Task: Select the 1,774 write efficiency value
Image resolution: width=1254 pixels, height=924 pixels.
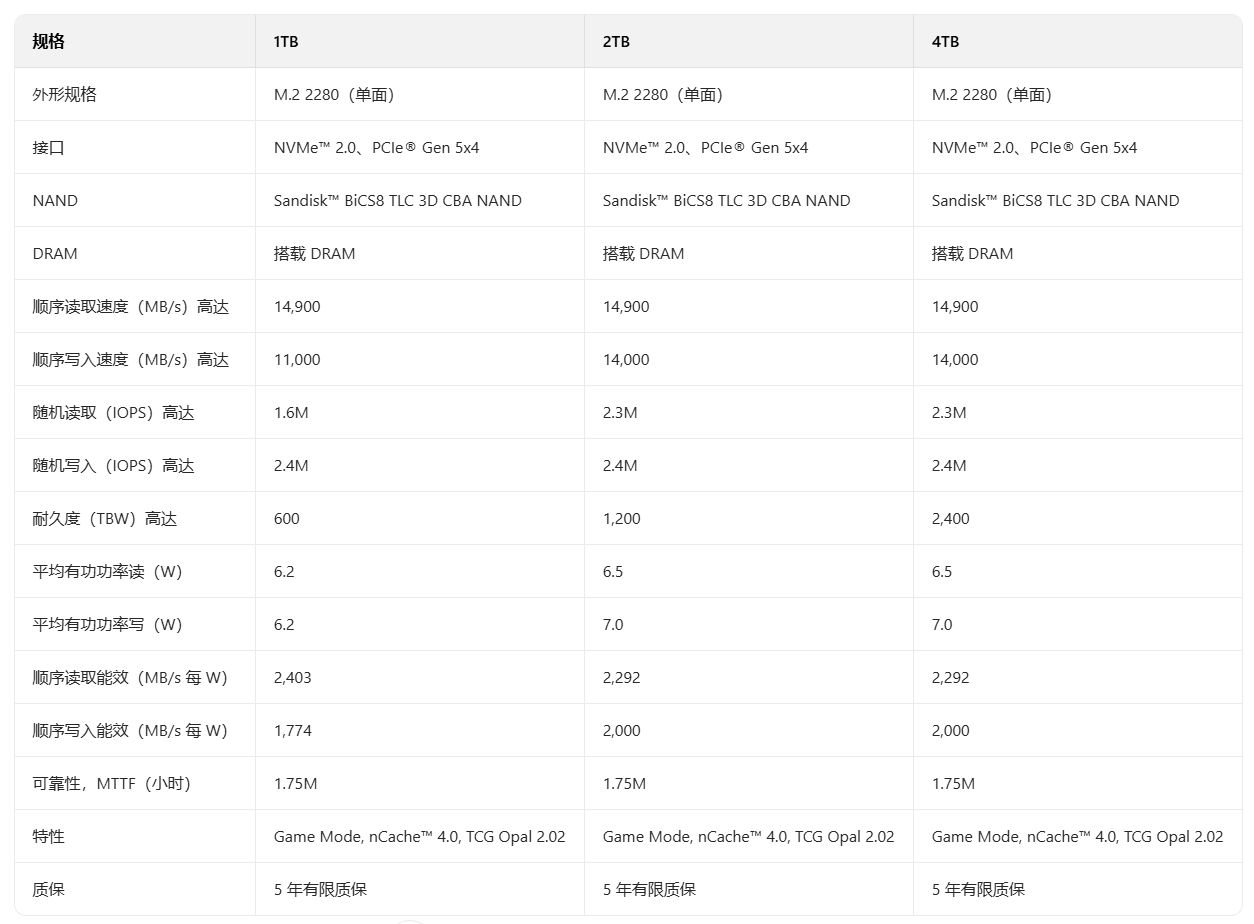Action: [293, 730]
